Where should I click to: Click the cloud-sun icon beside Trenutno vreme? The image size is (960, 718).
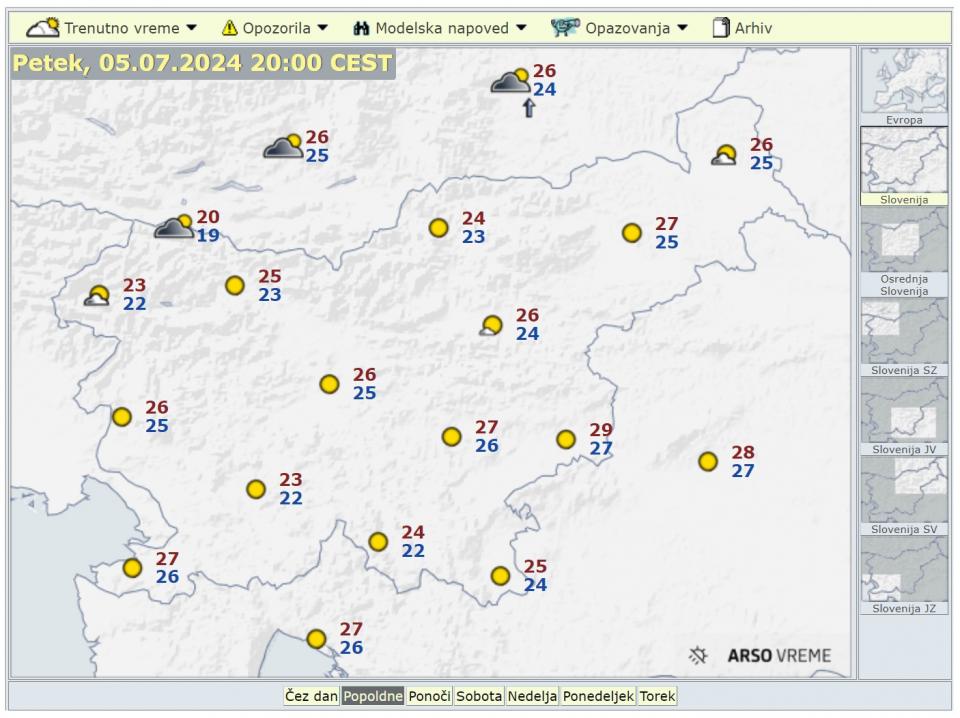[42, 28]
